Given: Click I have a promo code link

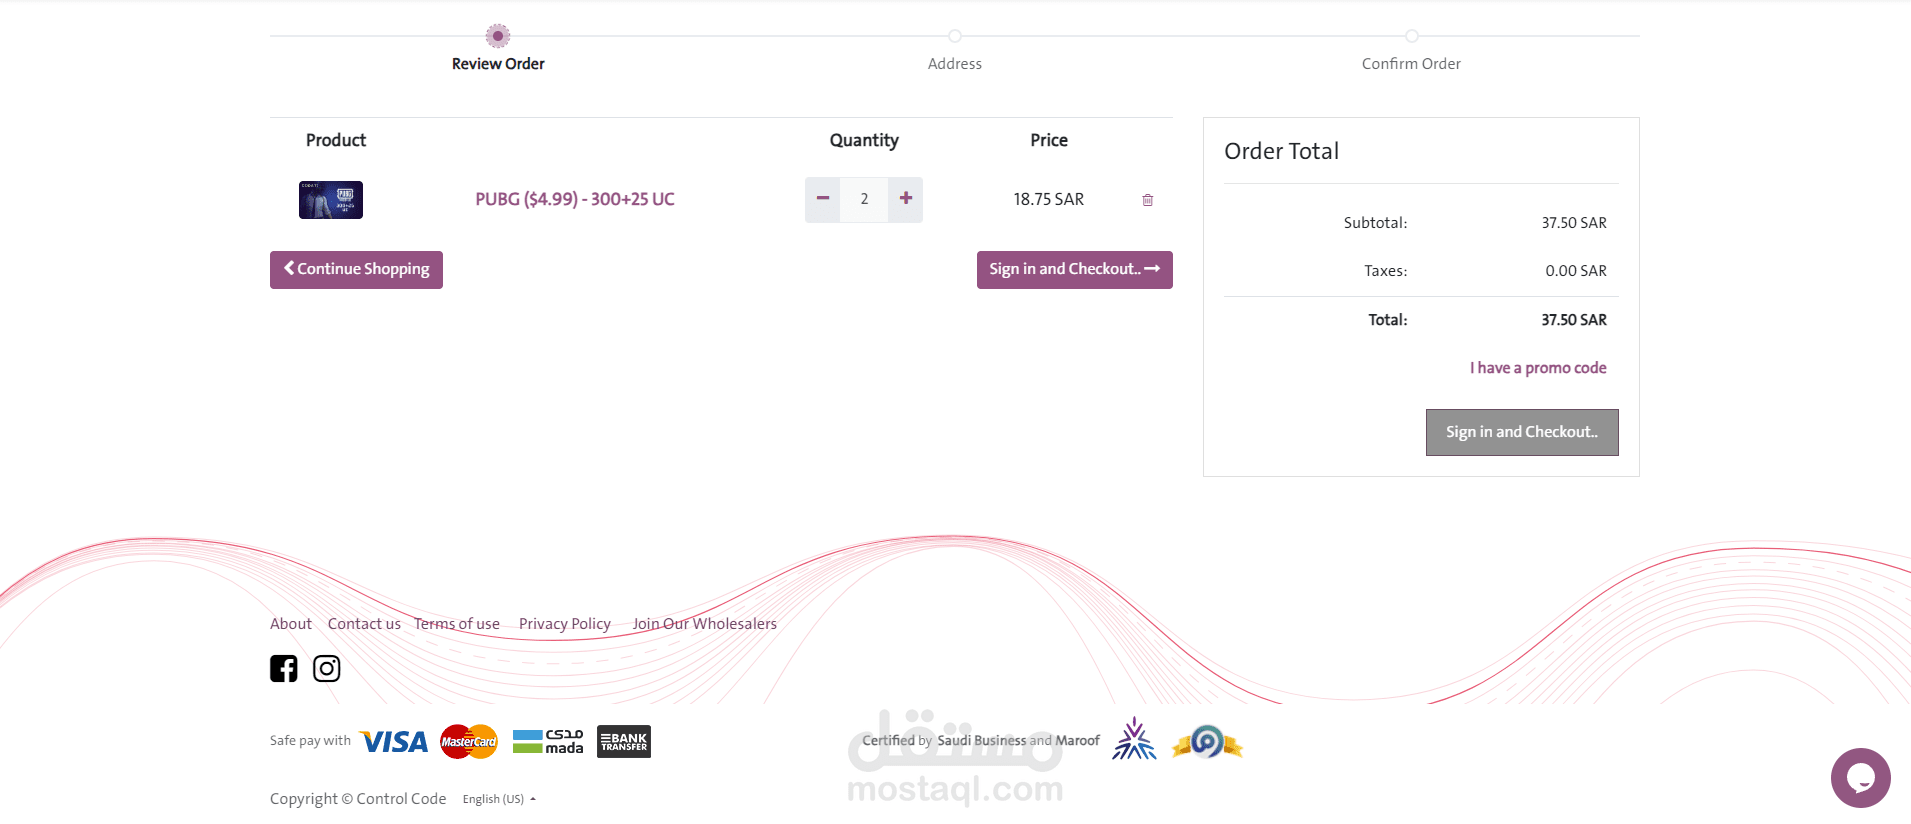Looking at the screenshot, I should coord(1538,368).
